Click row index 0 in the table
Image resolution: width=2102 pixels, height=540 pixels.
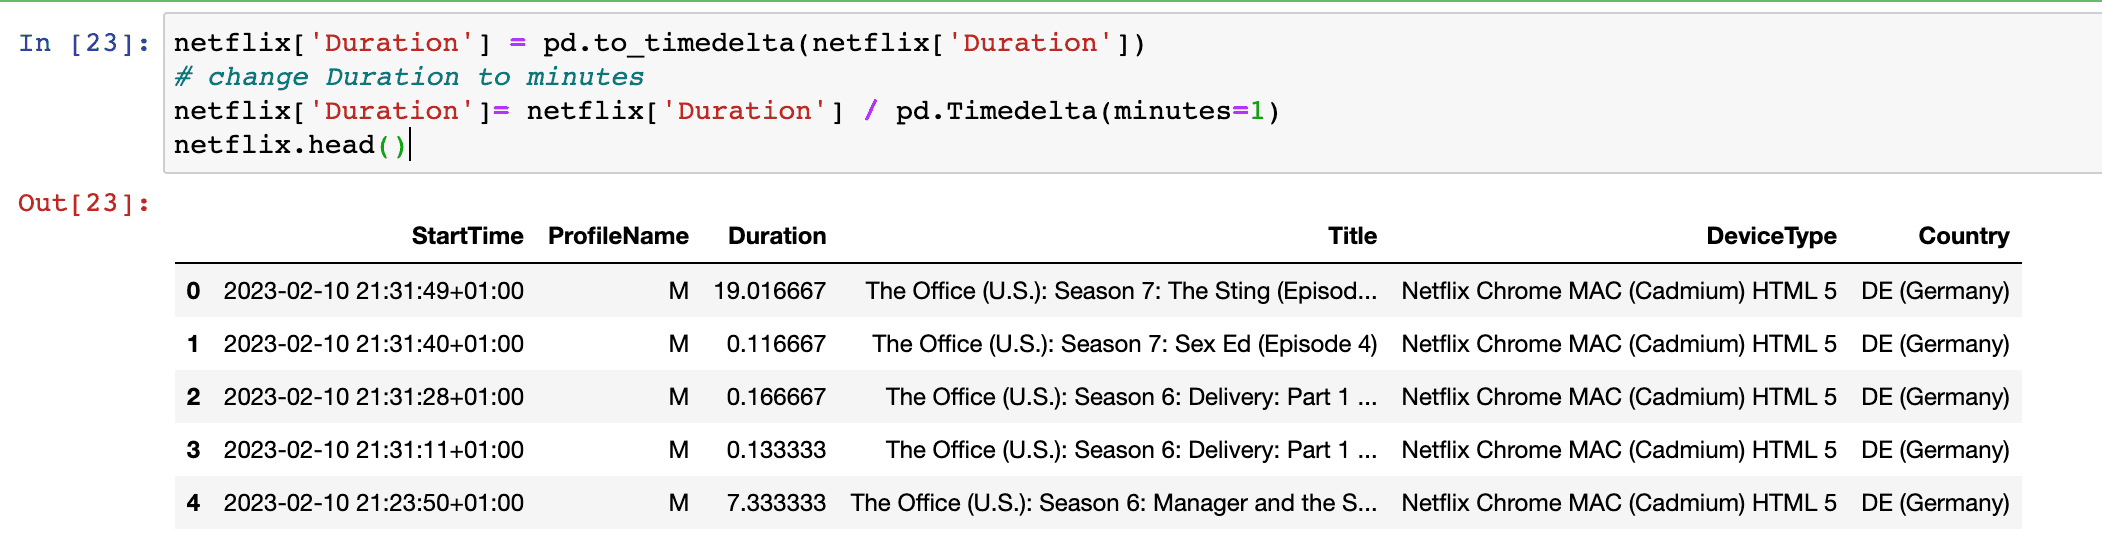coord(193,291)
